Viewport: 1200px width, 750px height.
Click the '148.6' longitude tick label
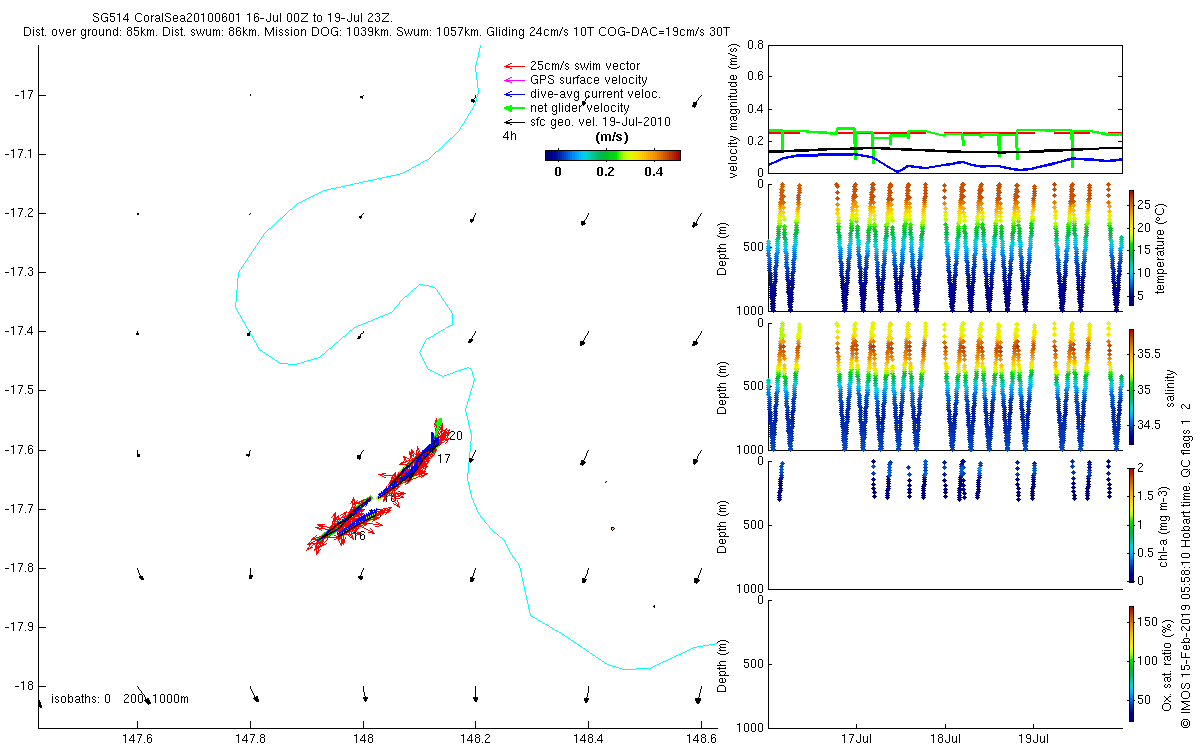coord(701,741)
